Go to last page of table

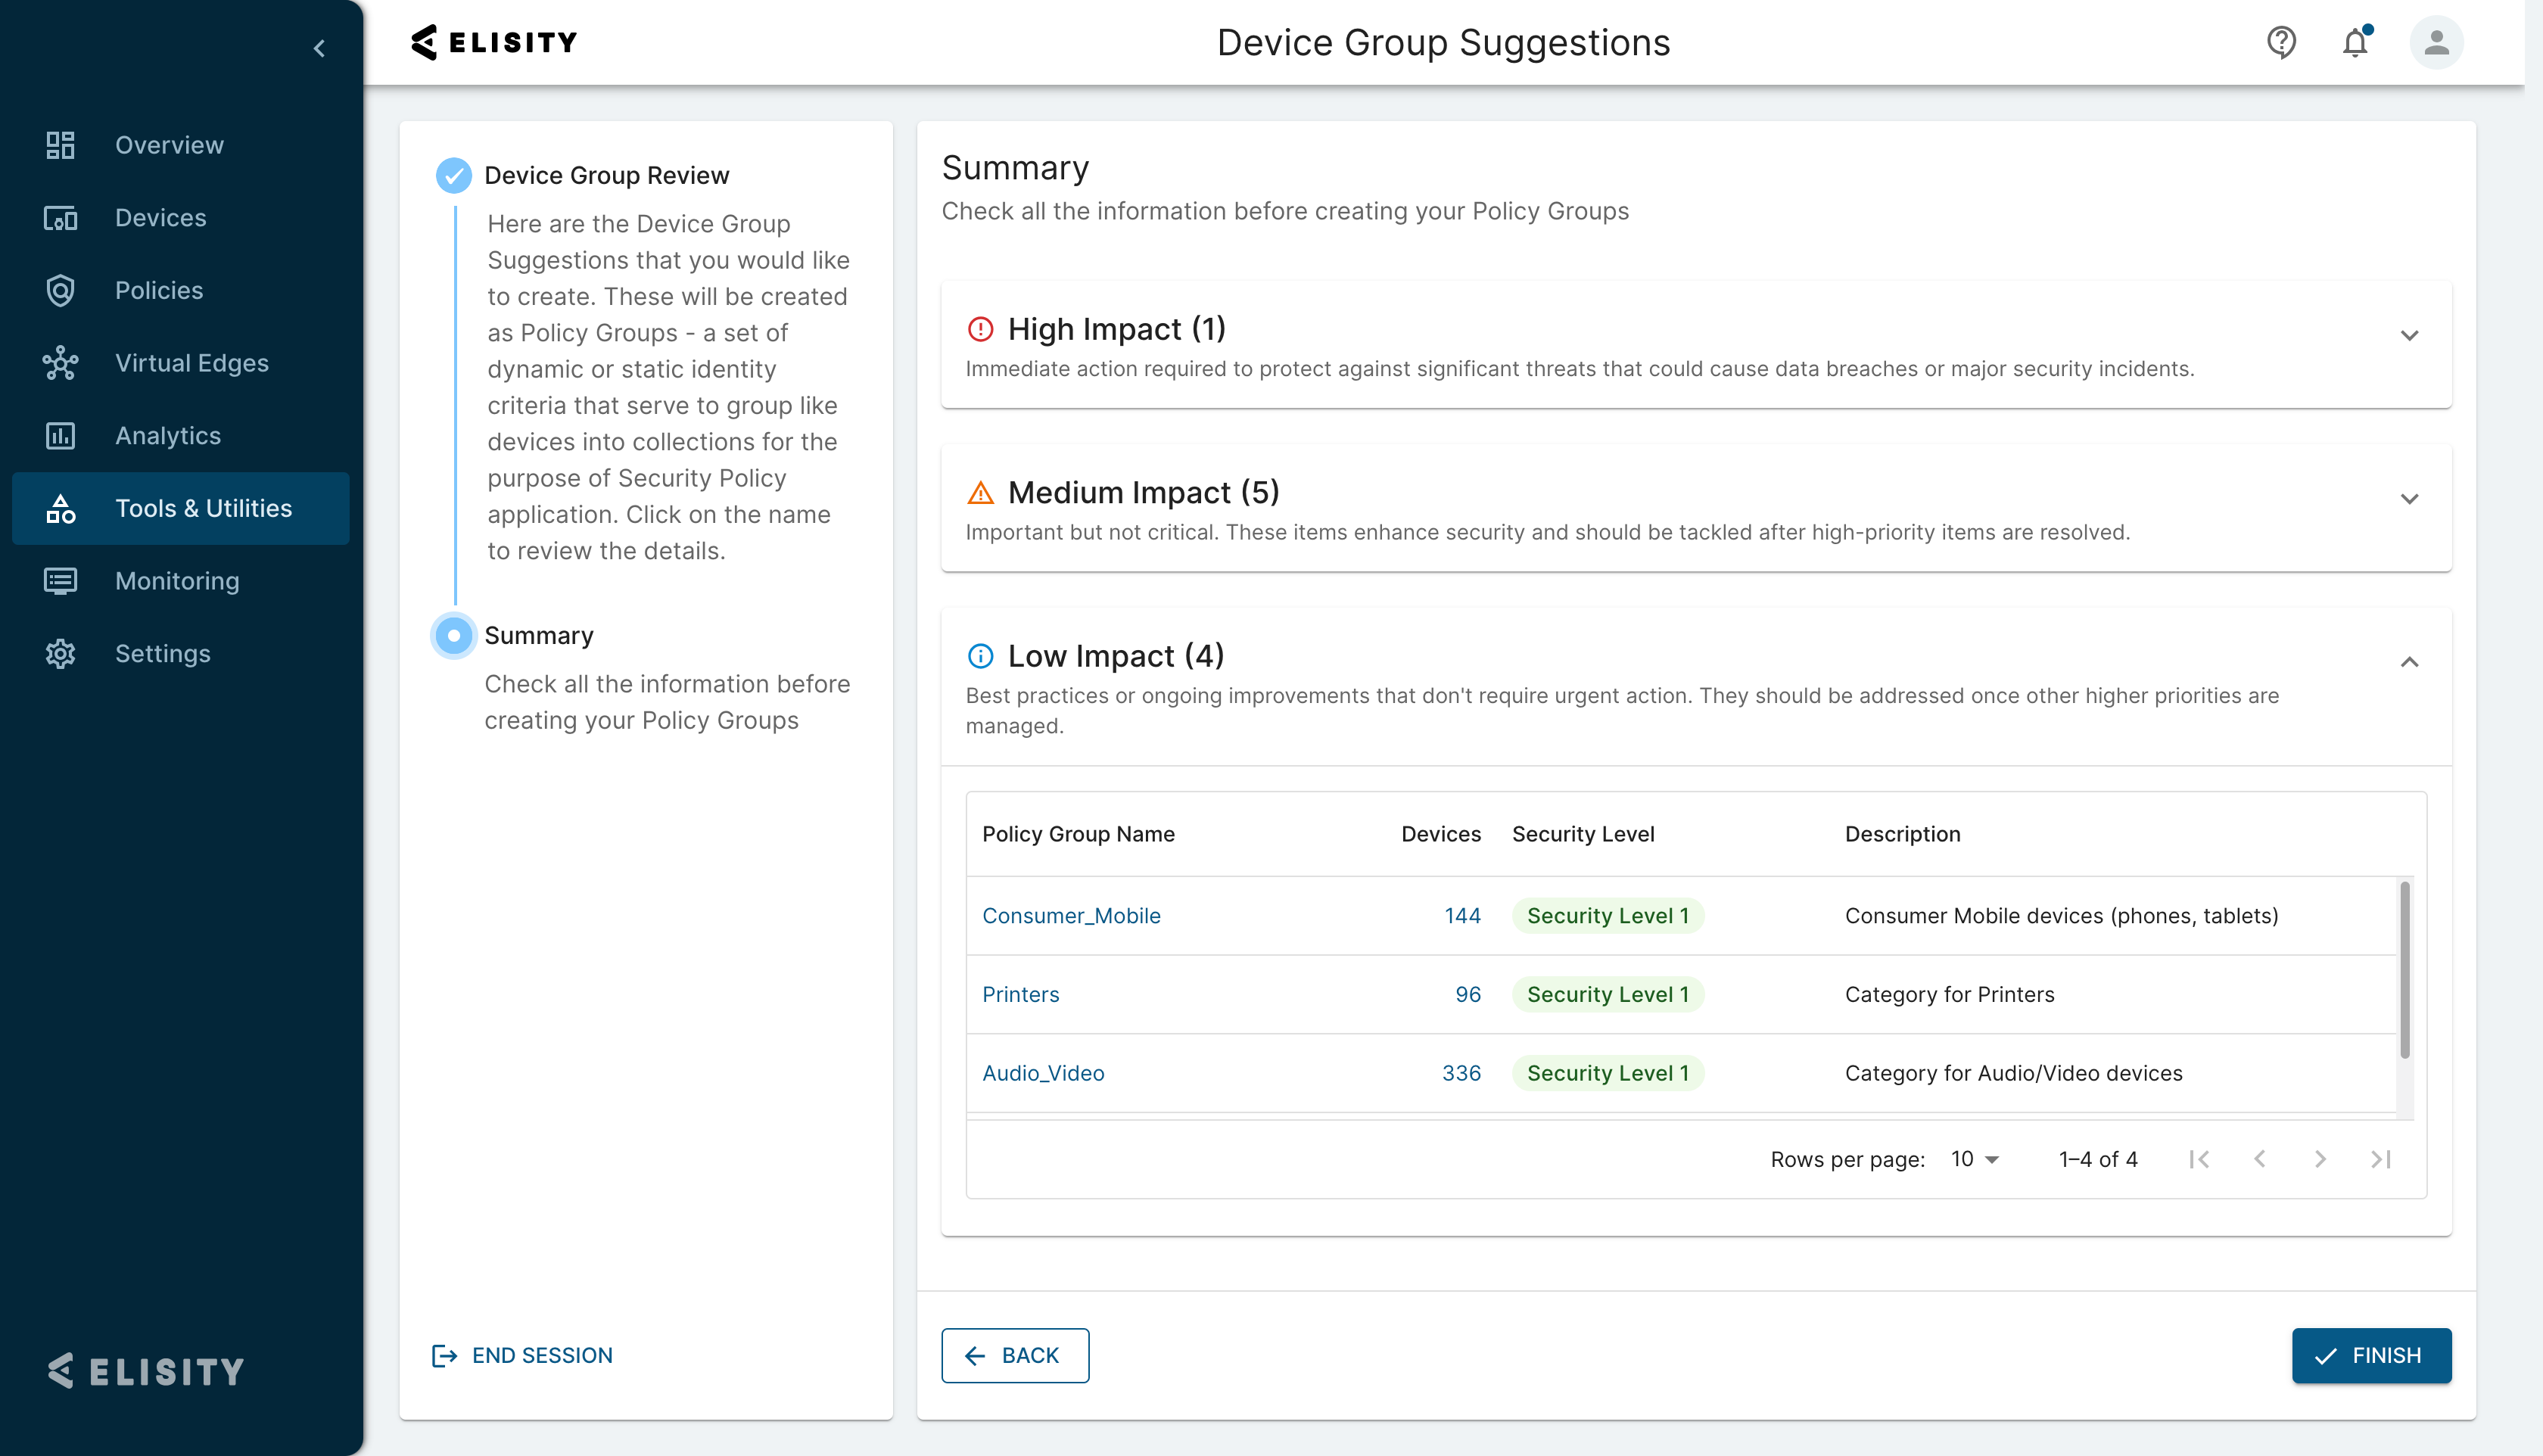click(2381, 1159)
